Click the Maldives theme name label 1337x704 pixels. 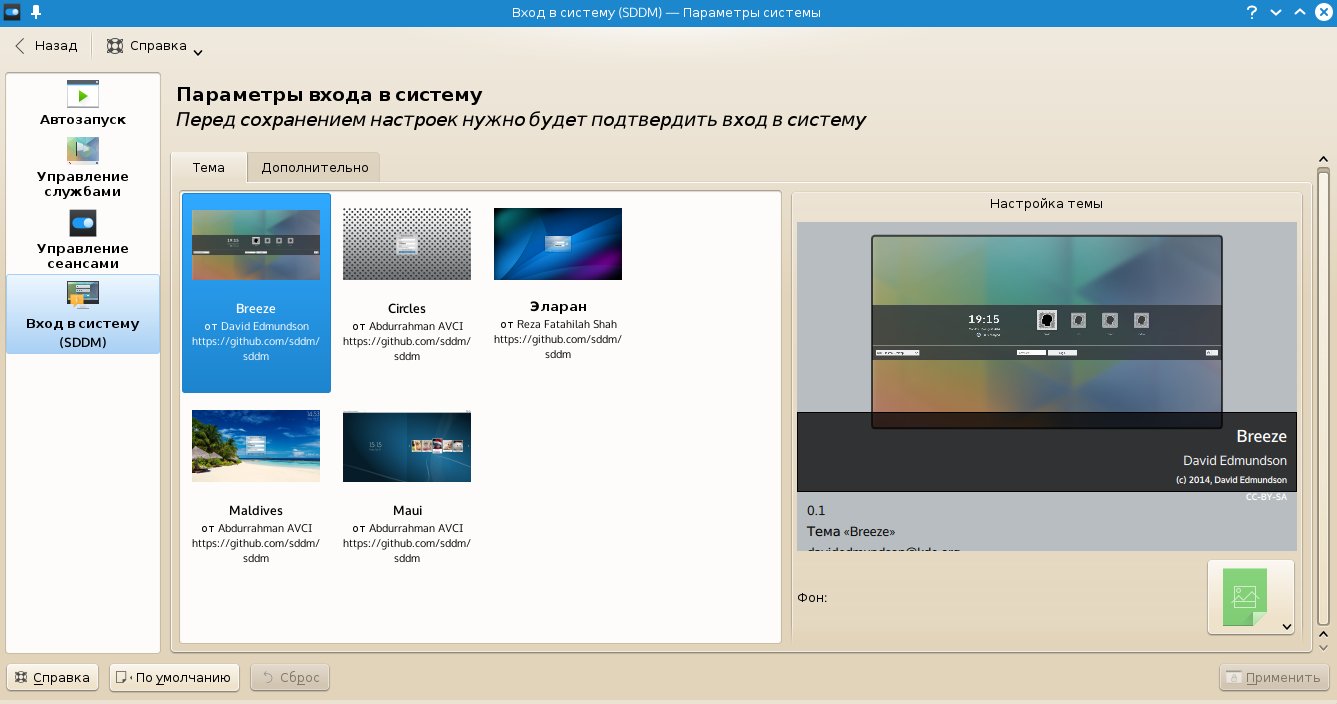(x=256, y=511)
